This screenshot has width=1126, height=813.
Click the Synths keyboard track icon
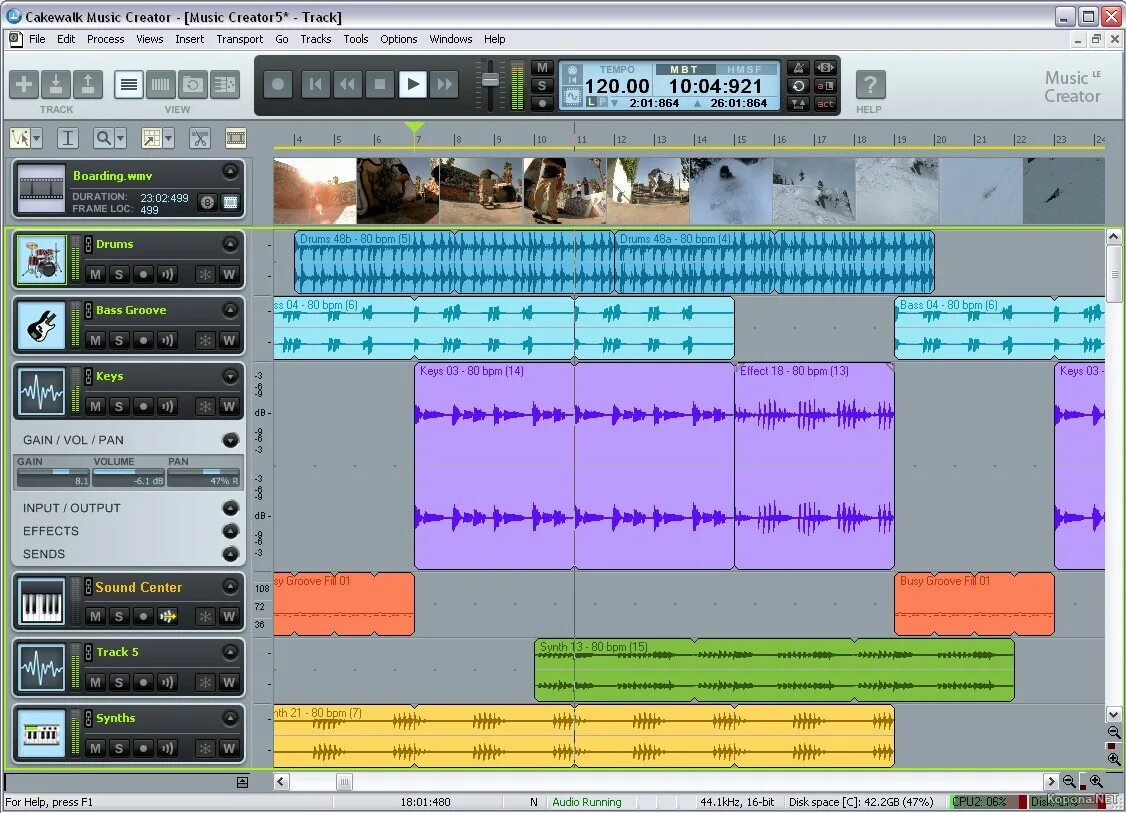click(x=41, y=733)
